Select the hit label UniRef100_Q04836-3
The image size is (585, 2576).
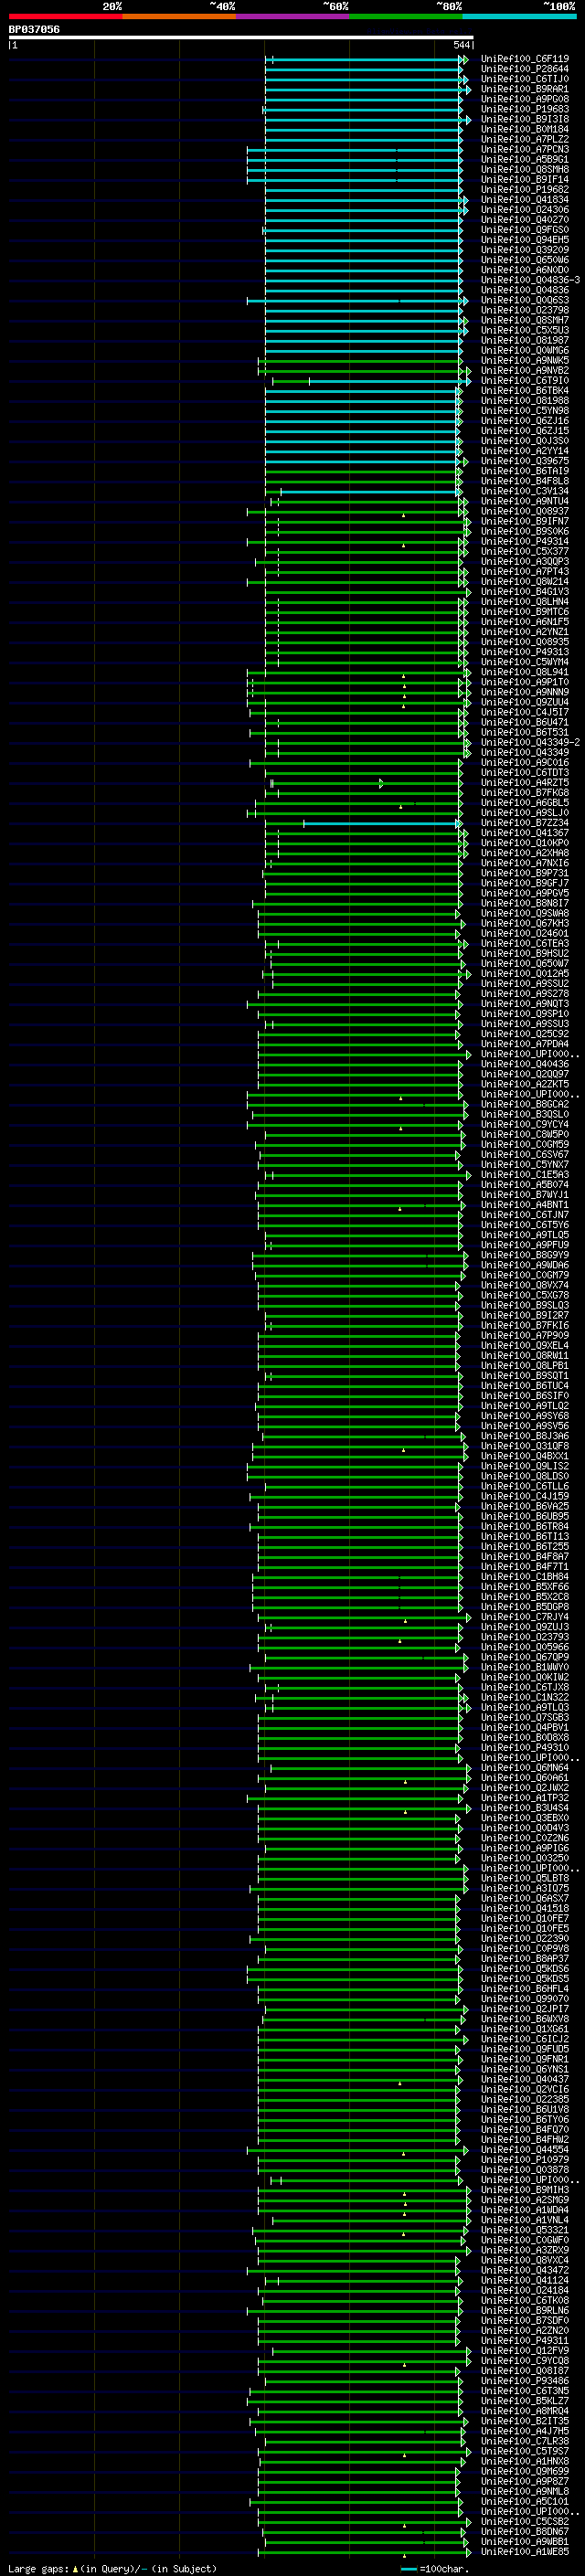tap(530, 280)
